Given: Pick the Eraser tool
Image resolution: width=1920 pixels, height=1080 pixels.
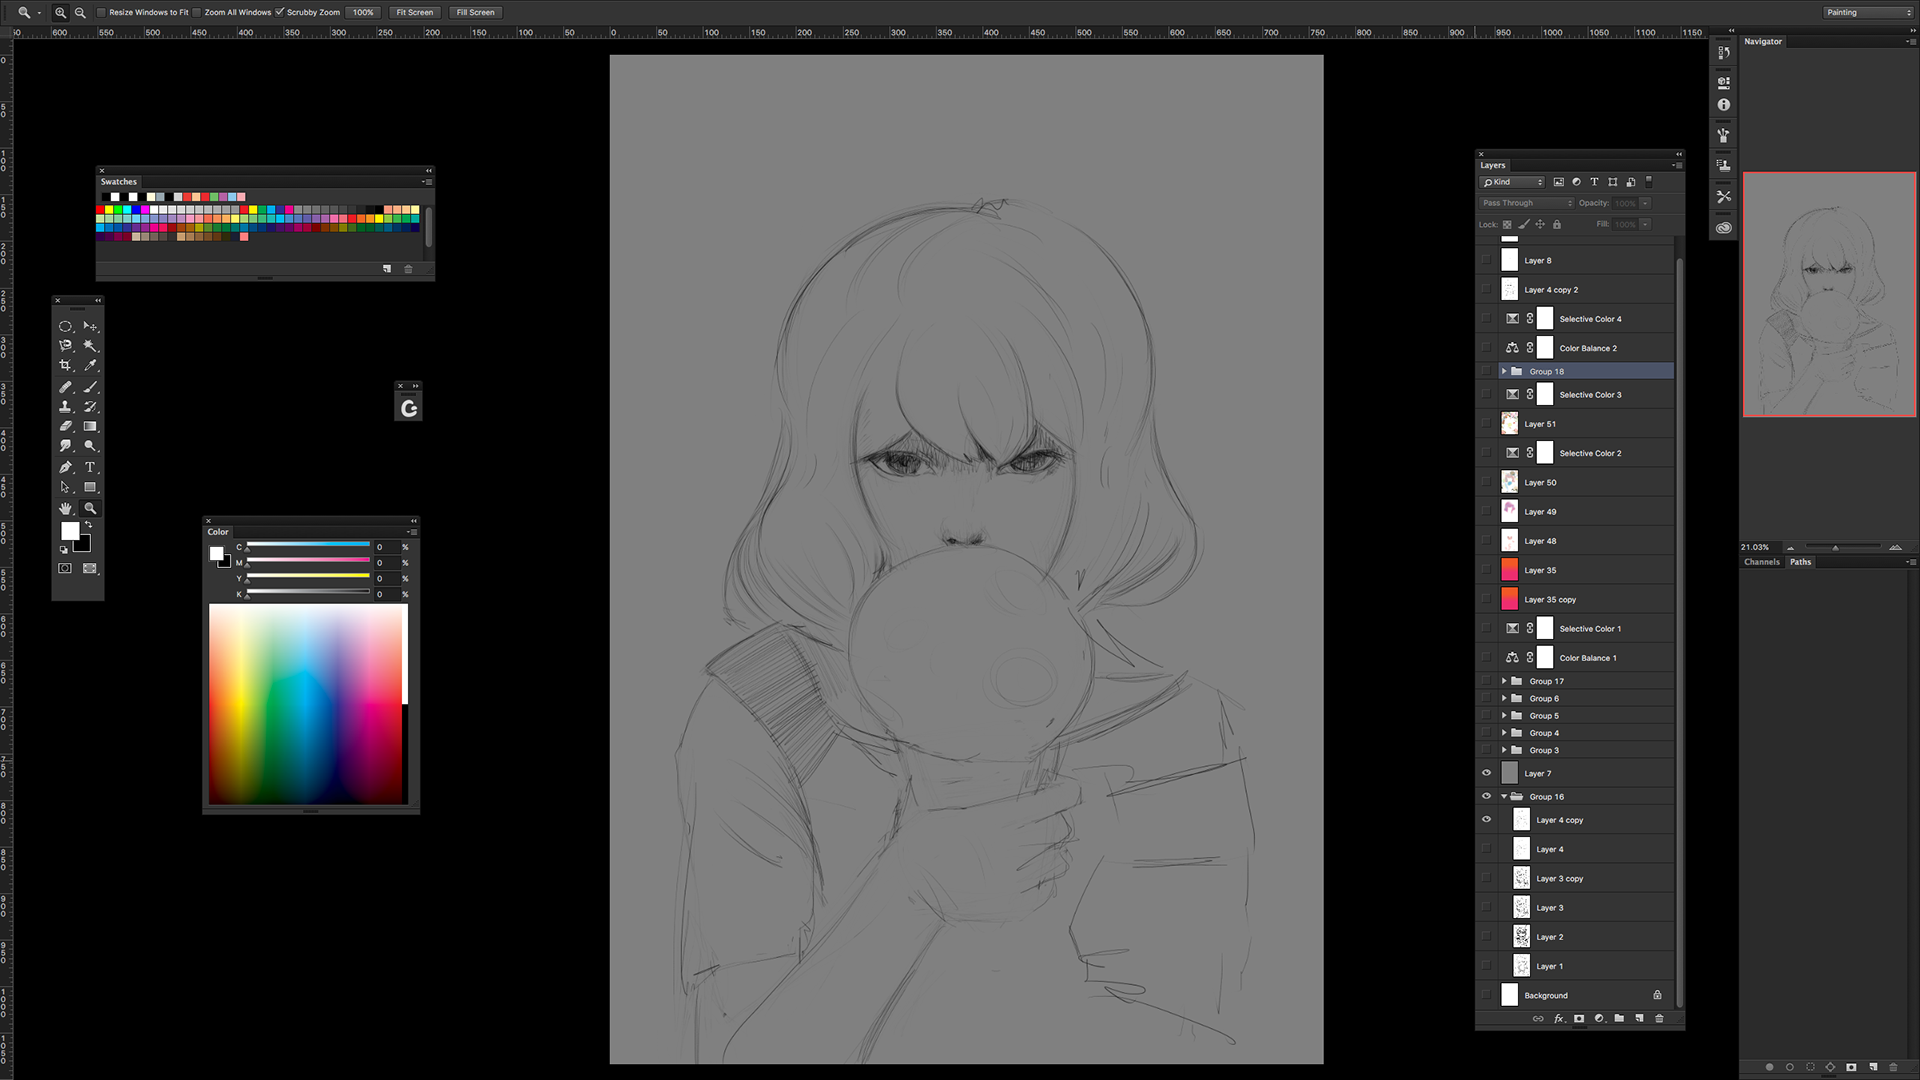Looking at the screenshot, I should tap(65, 427).
